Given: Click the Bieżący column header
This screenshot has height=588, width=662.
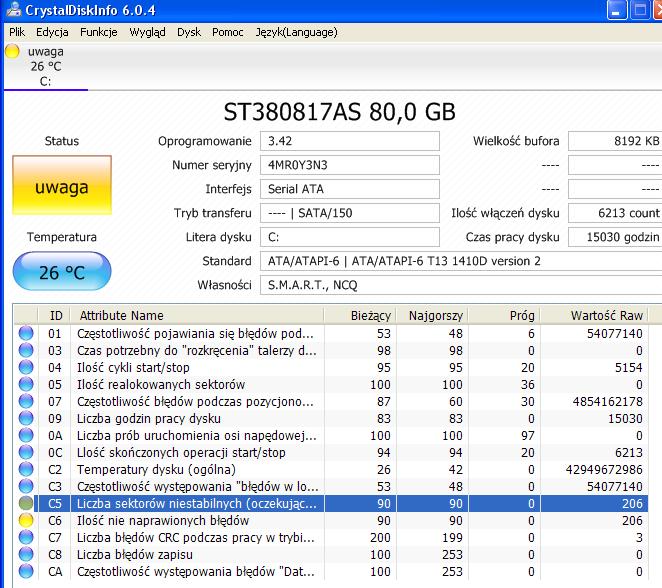Looking at the screenshot, I should (x=360, y=315).
